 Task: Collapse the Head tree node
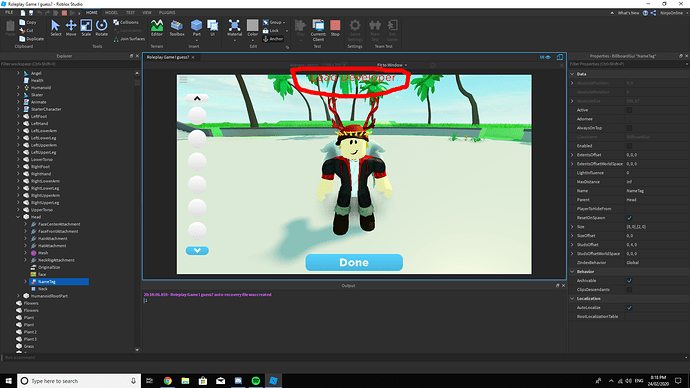(x=18, y=217)
